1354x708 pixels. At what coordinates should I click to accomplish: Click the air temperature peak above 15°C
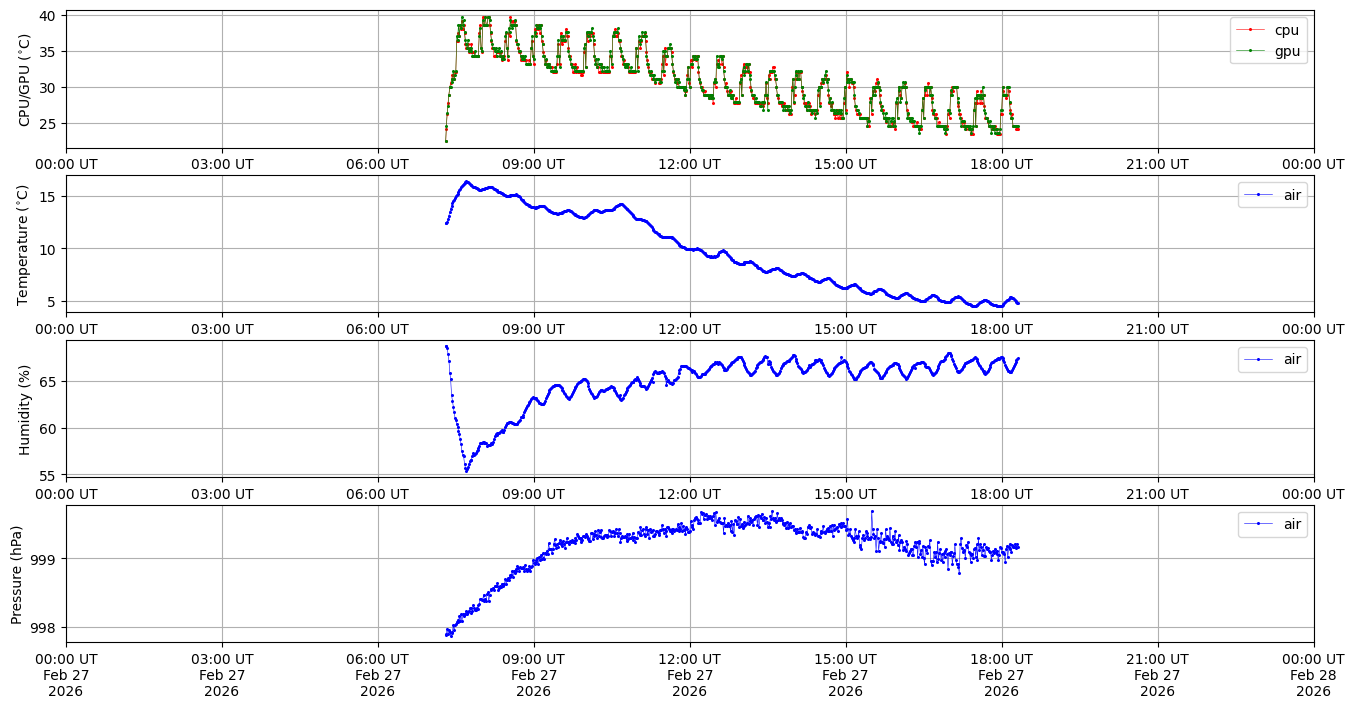pos(466,182)
